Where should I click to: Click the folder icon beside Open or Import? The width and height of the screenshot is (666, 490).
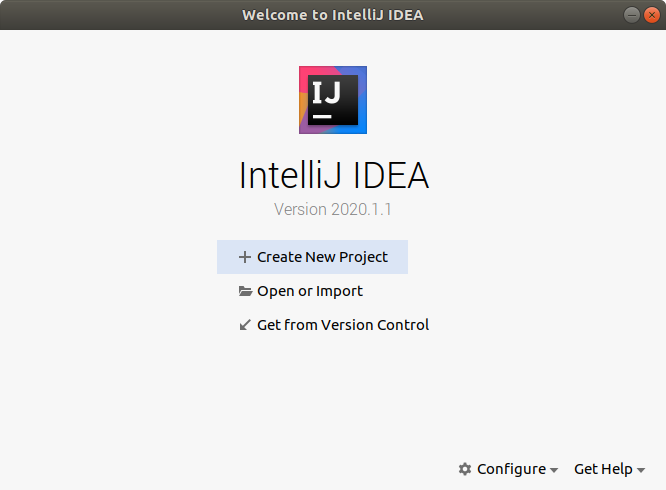point(245,291)
